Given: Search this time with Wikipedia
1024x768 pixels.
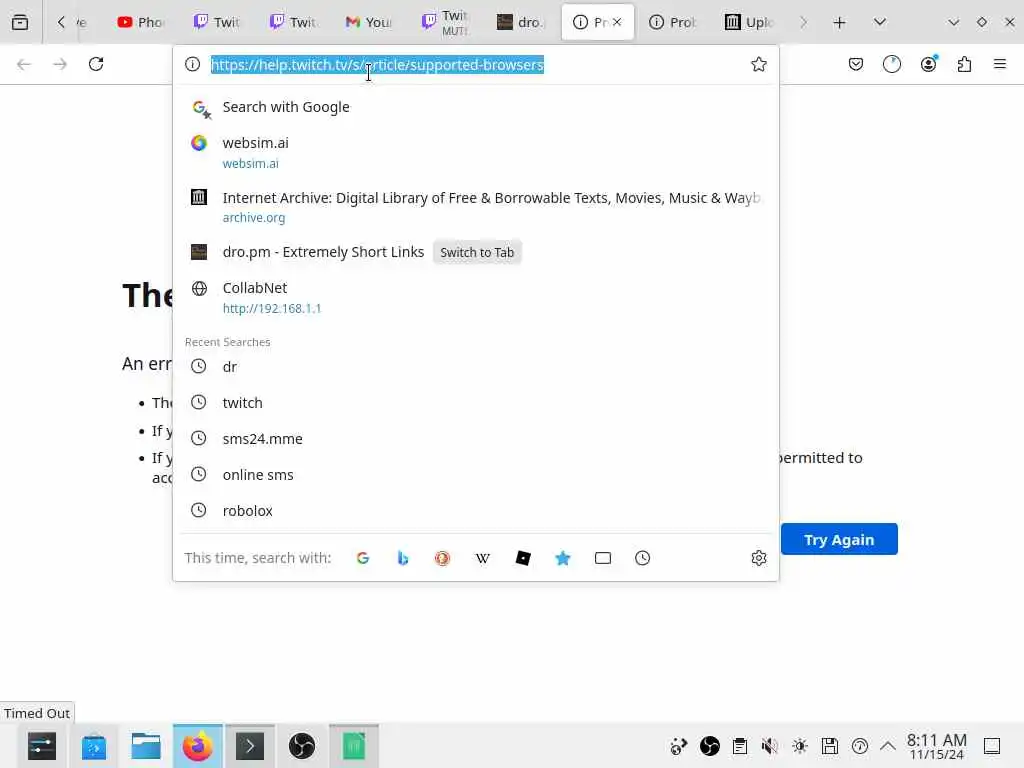Looking at the screenshot, I should point(483,558).
